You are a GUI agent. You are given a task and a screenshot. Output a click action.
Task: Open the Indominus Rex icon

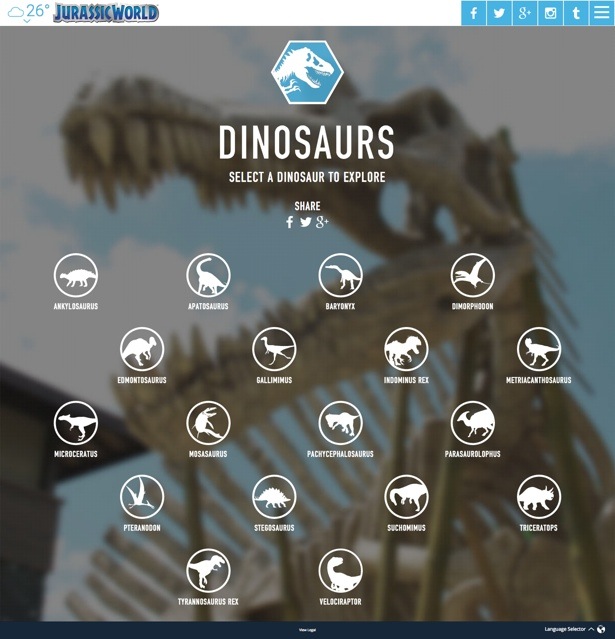pyautogui.click(x=406, y=349)
